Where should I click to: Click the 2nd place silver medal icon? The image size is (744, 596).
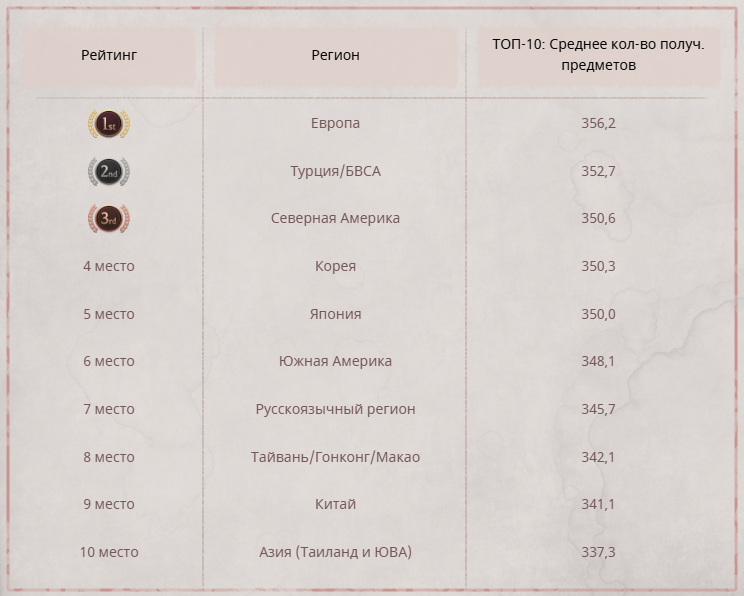click(x=109, y=172)
